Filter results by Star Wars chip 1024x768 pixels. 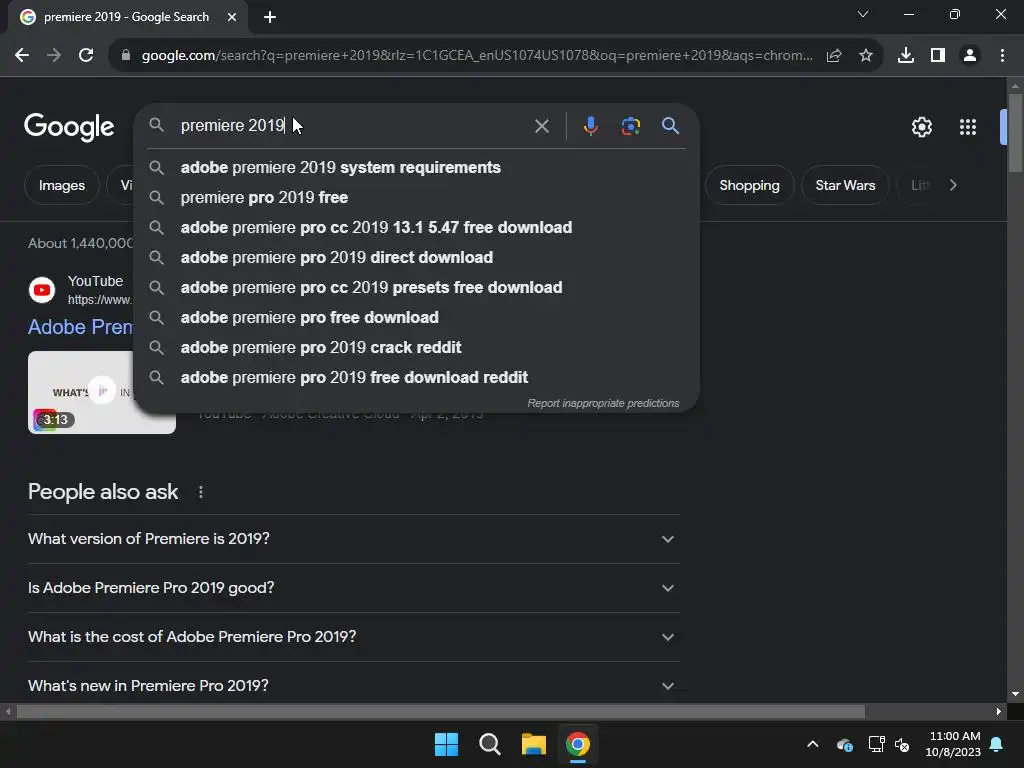point(845,185)
